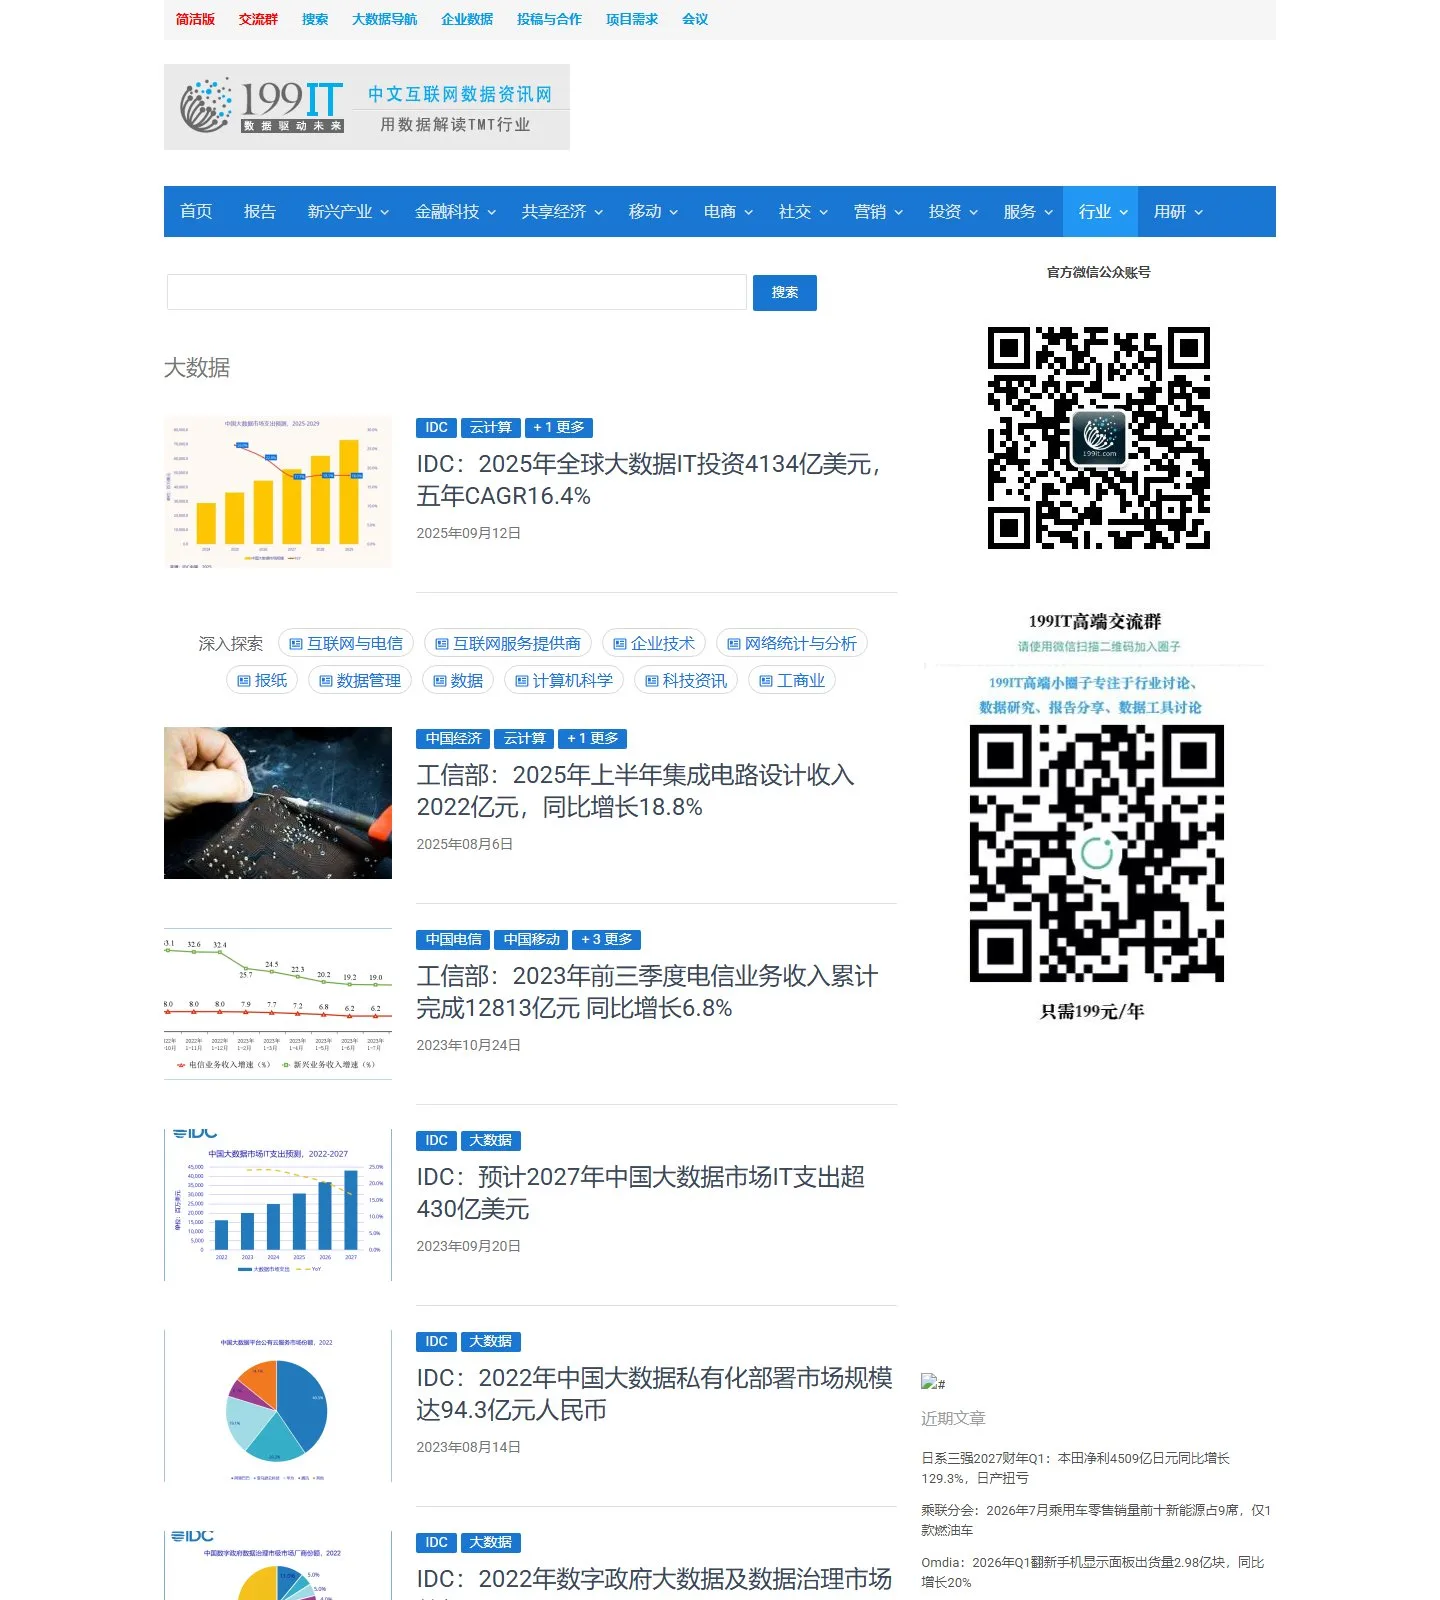Click the 中国电信 tag
1440x1600 pixels.
[453, 940]
